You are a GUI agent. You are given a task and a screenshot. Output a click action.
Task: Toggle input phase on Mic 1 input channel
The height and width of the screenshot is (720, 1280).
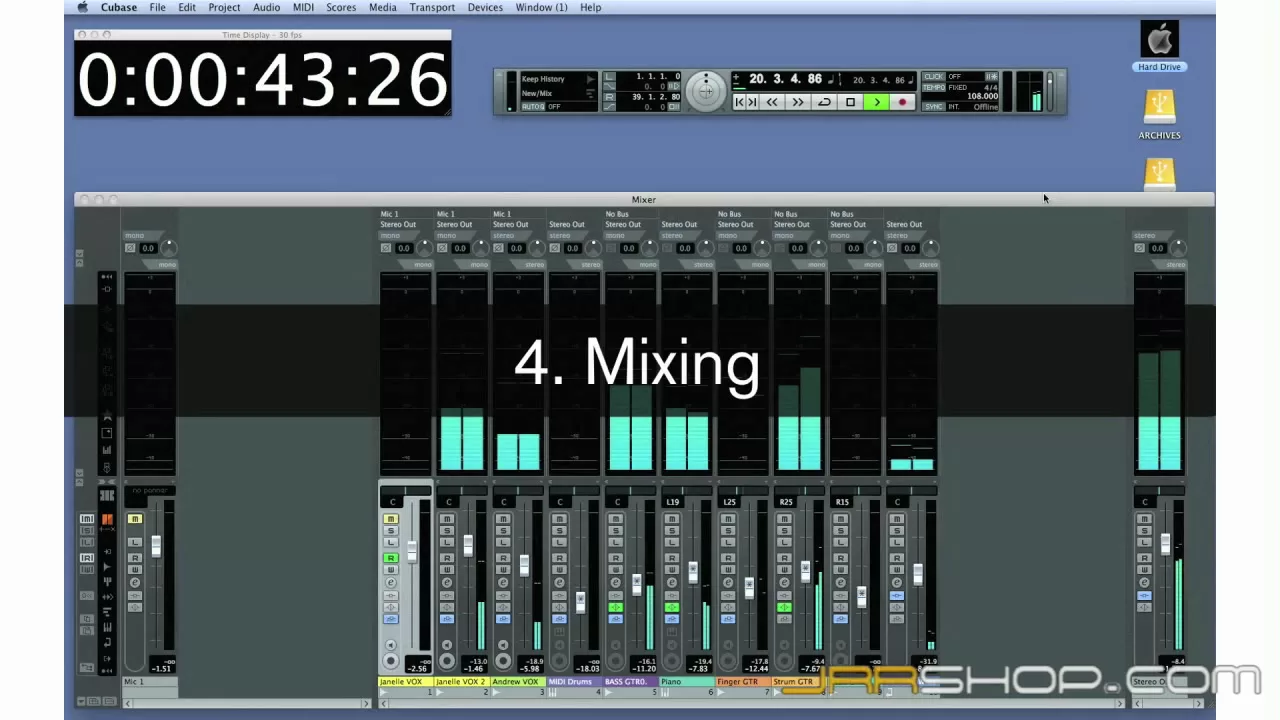pos(131,248)
